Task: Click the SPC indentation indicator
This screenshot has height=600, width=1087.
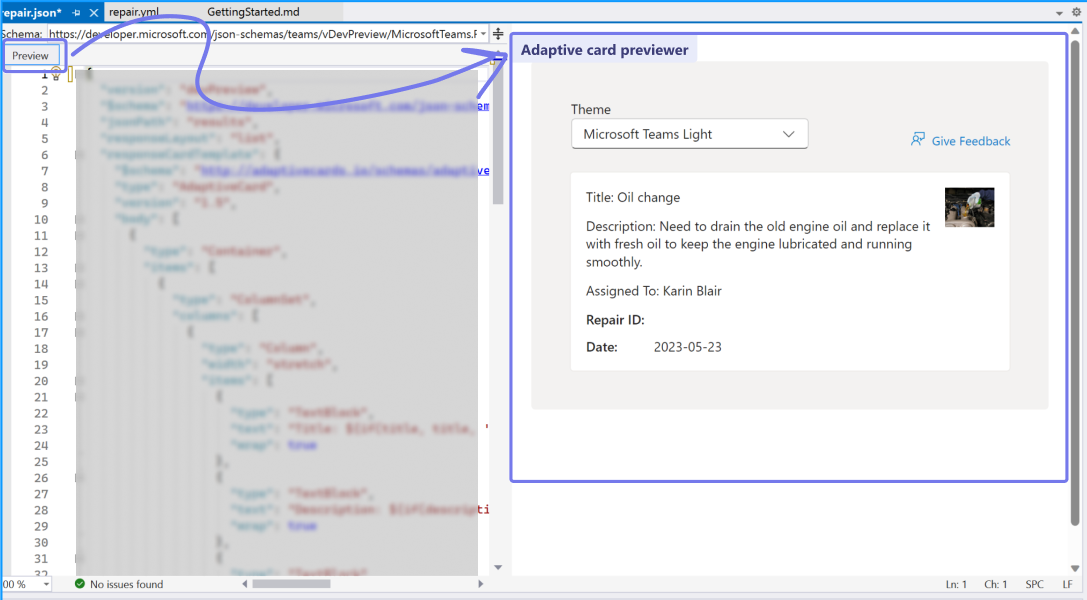Action: pos(1034,584)
